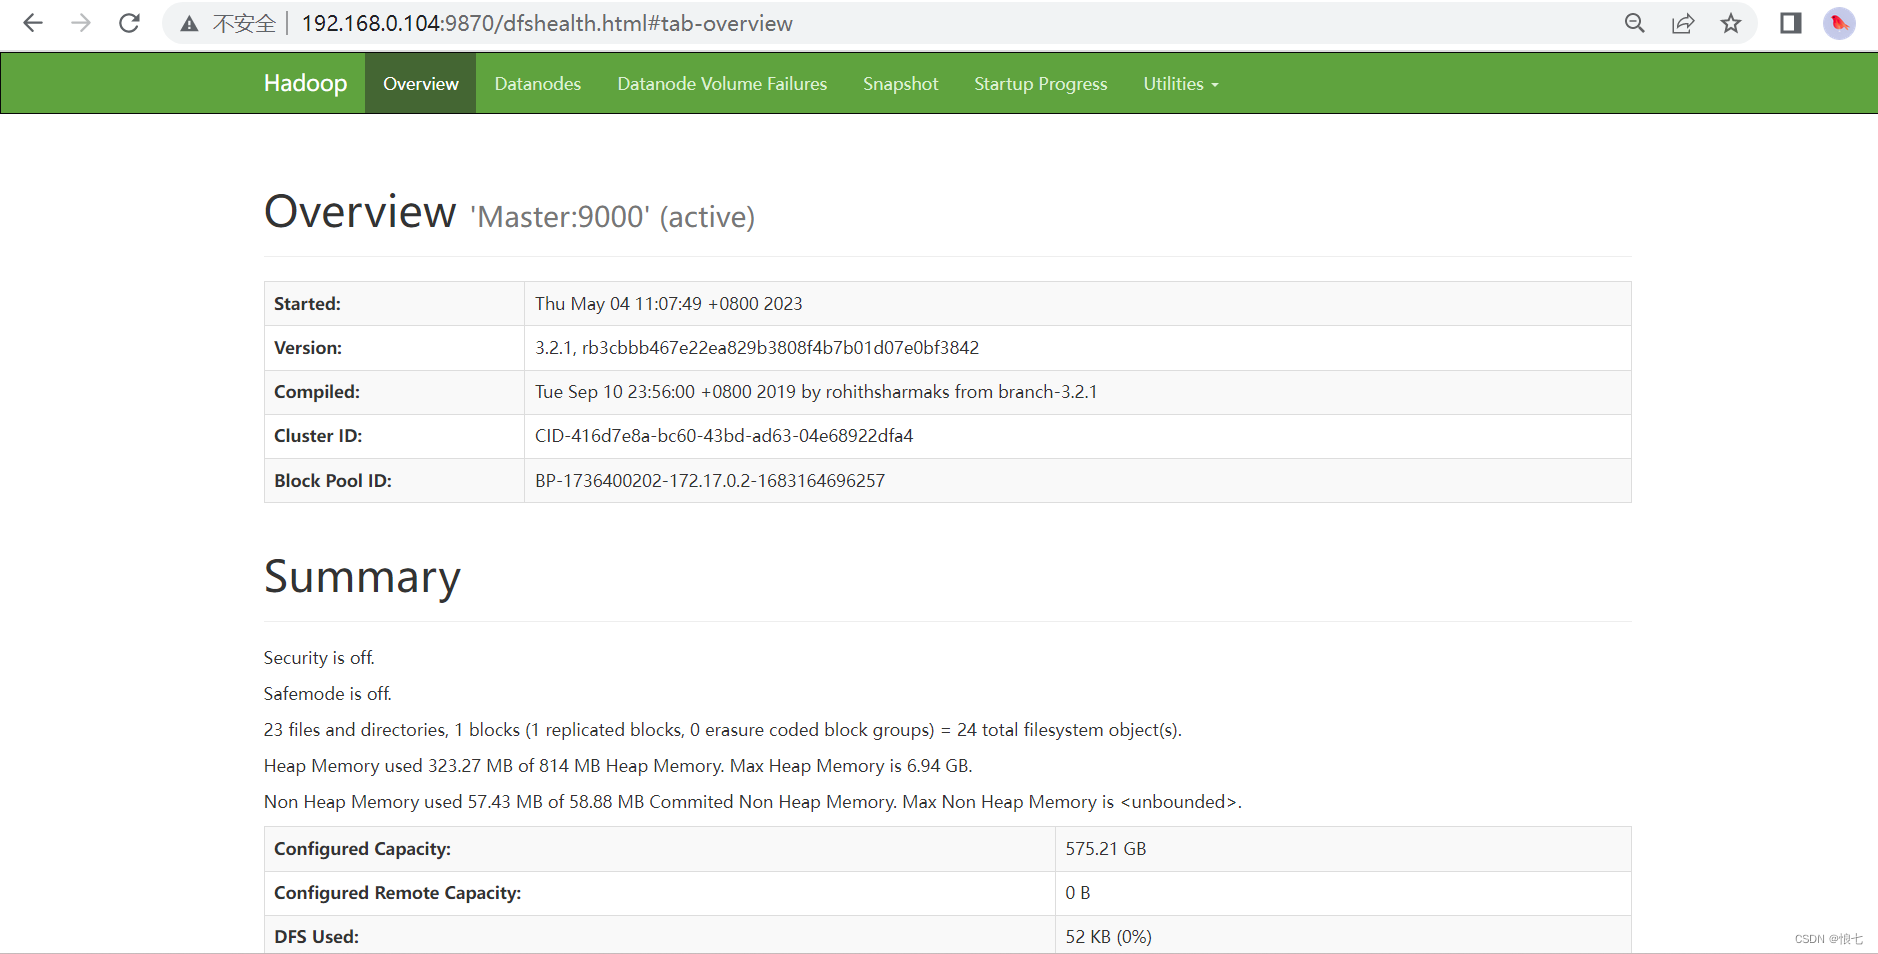Image resolution: width=1878 pixels, height=954 pixels.
Task: Click the Hadoop brand link
Action: coord(305,83)
